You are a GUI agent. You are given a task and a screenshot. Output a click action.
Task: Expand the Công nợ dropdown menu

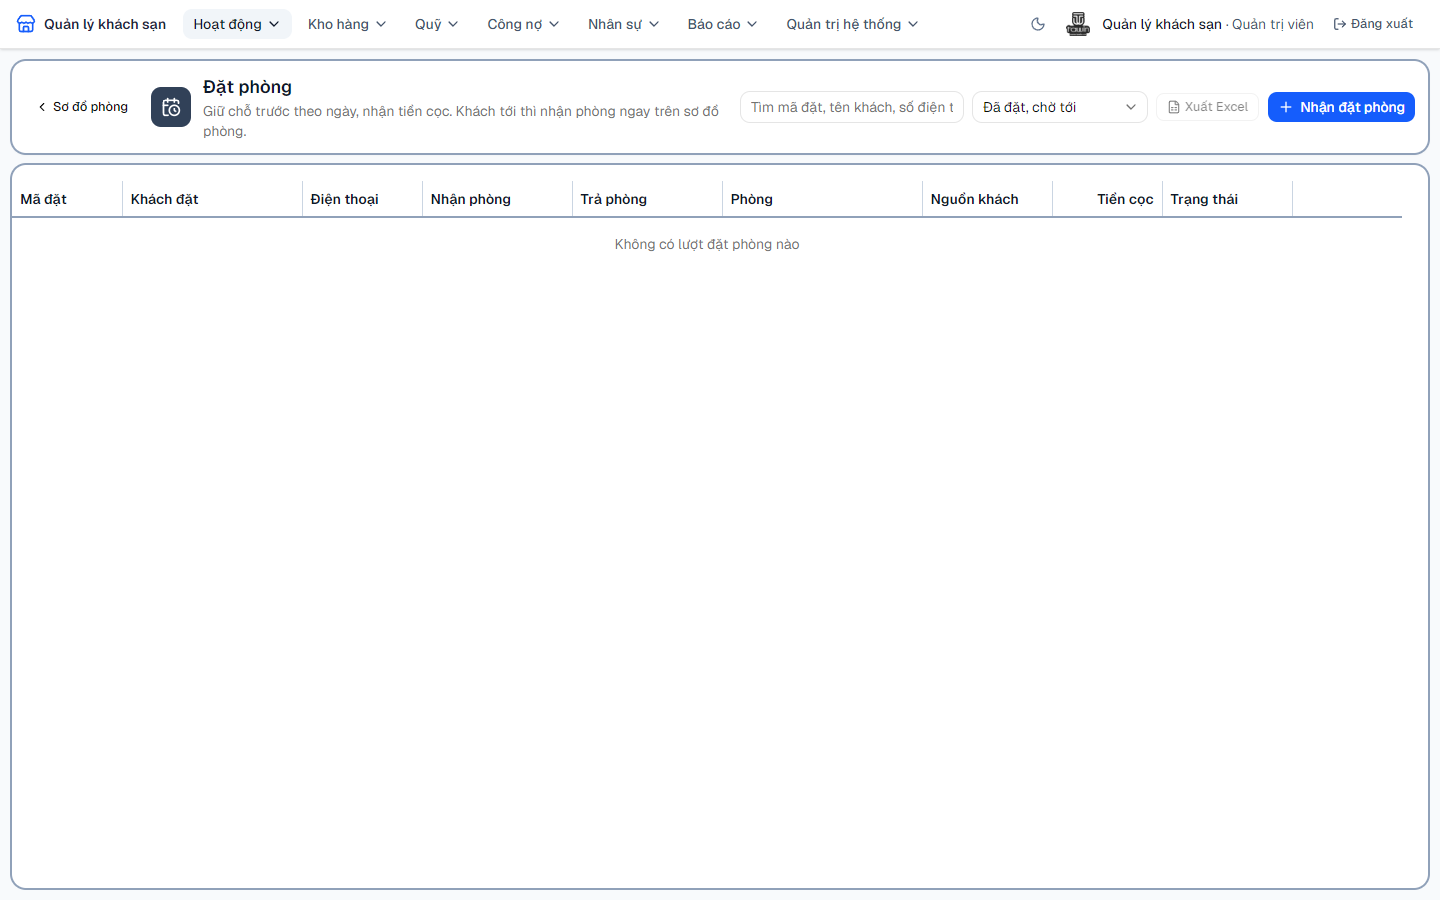pyautogui.click(x=523, y=24)
